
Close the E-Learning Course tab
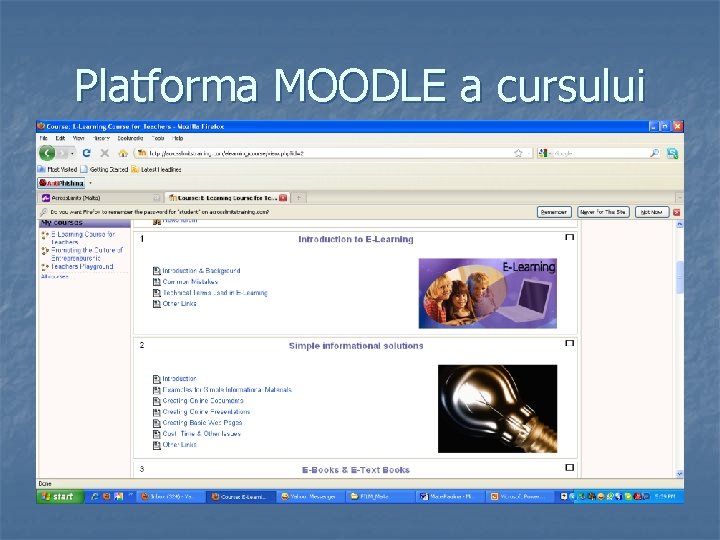(283, 198)
